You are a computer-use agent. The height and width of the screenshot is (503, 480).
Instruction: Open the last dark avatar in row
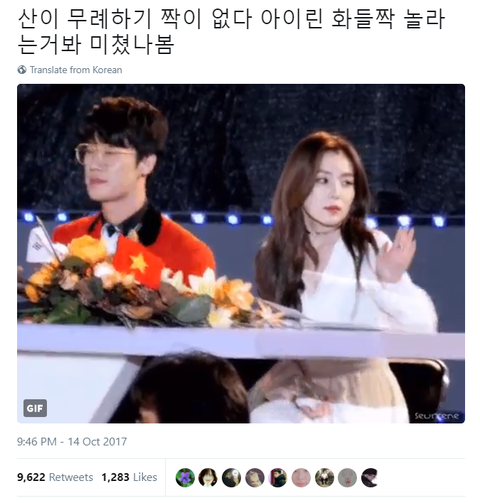point(370,477)
